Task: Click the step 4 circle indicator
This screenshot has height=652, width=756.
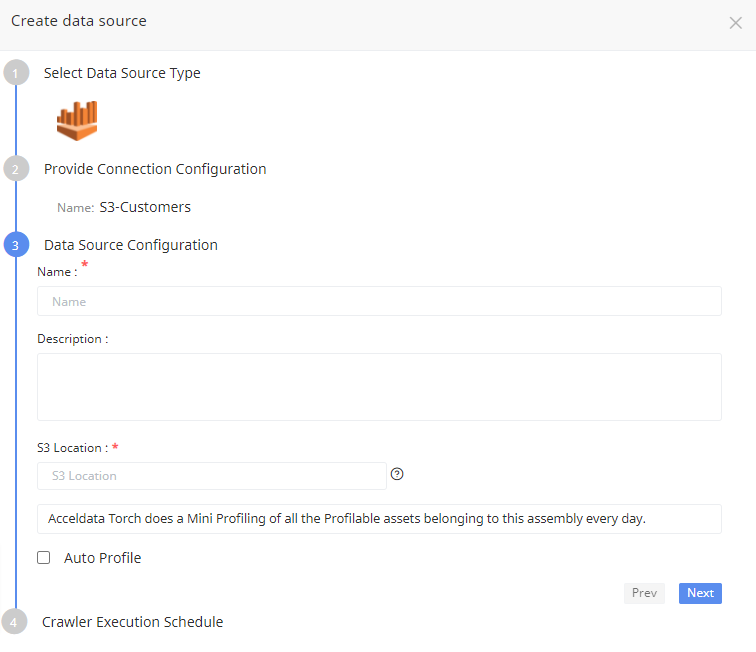Action: click(15, 622)
